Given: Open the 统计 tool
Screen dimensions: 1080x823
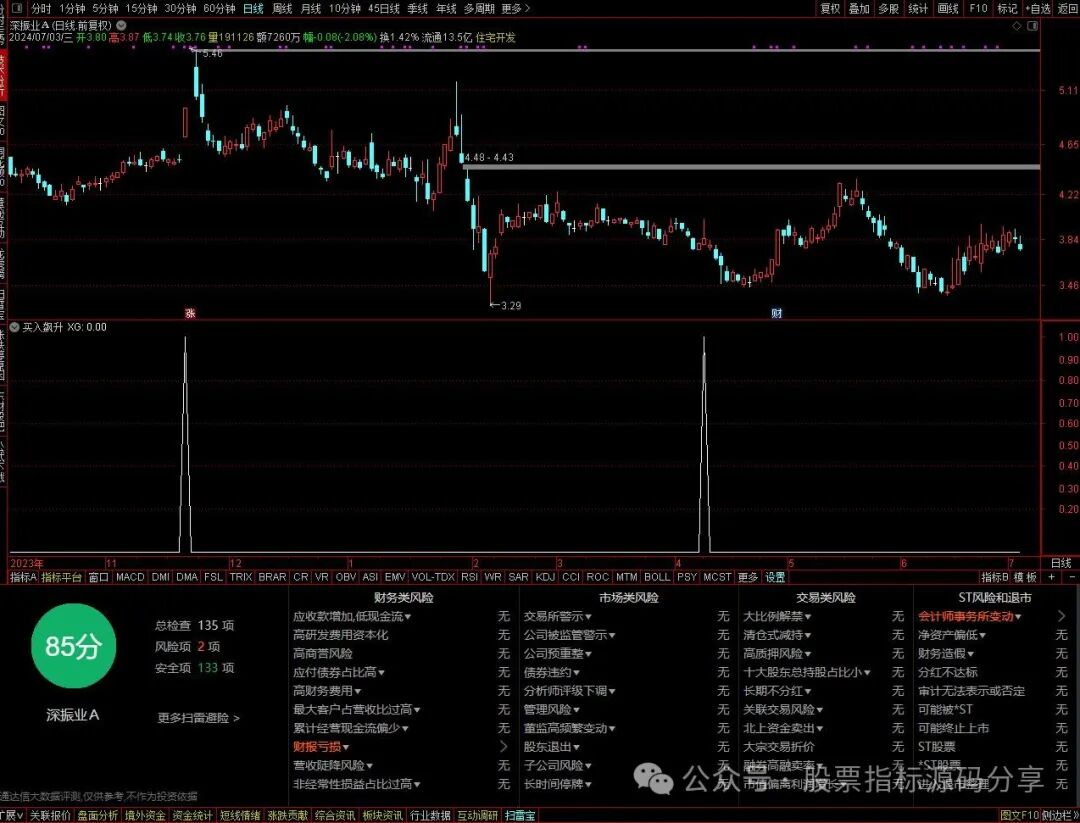Looking at the screenshot, I should click(x=918, y=8).
